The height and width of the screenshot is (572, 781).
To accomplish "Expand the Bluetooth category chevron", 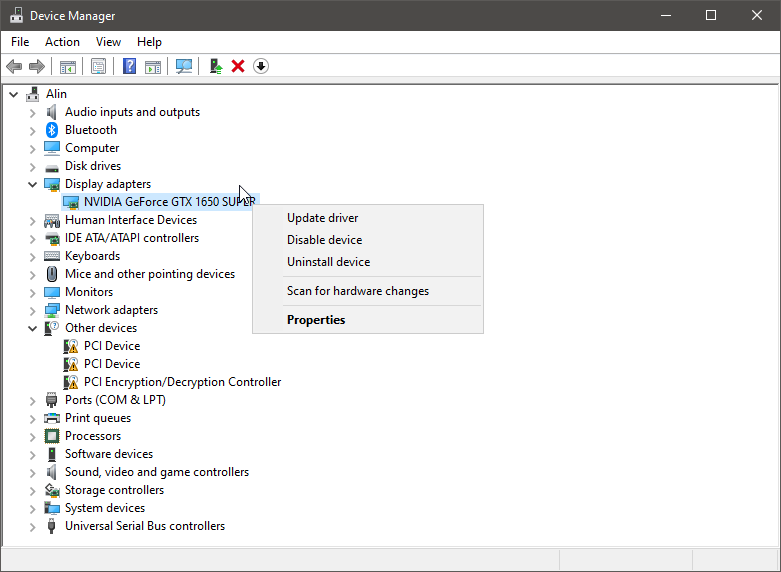I will coord(32,131).
